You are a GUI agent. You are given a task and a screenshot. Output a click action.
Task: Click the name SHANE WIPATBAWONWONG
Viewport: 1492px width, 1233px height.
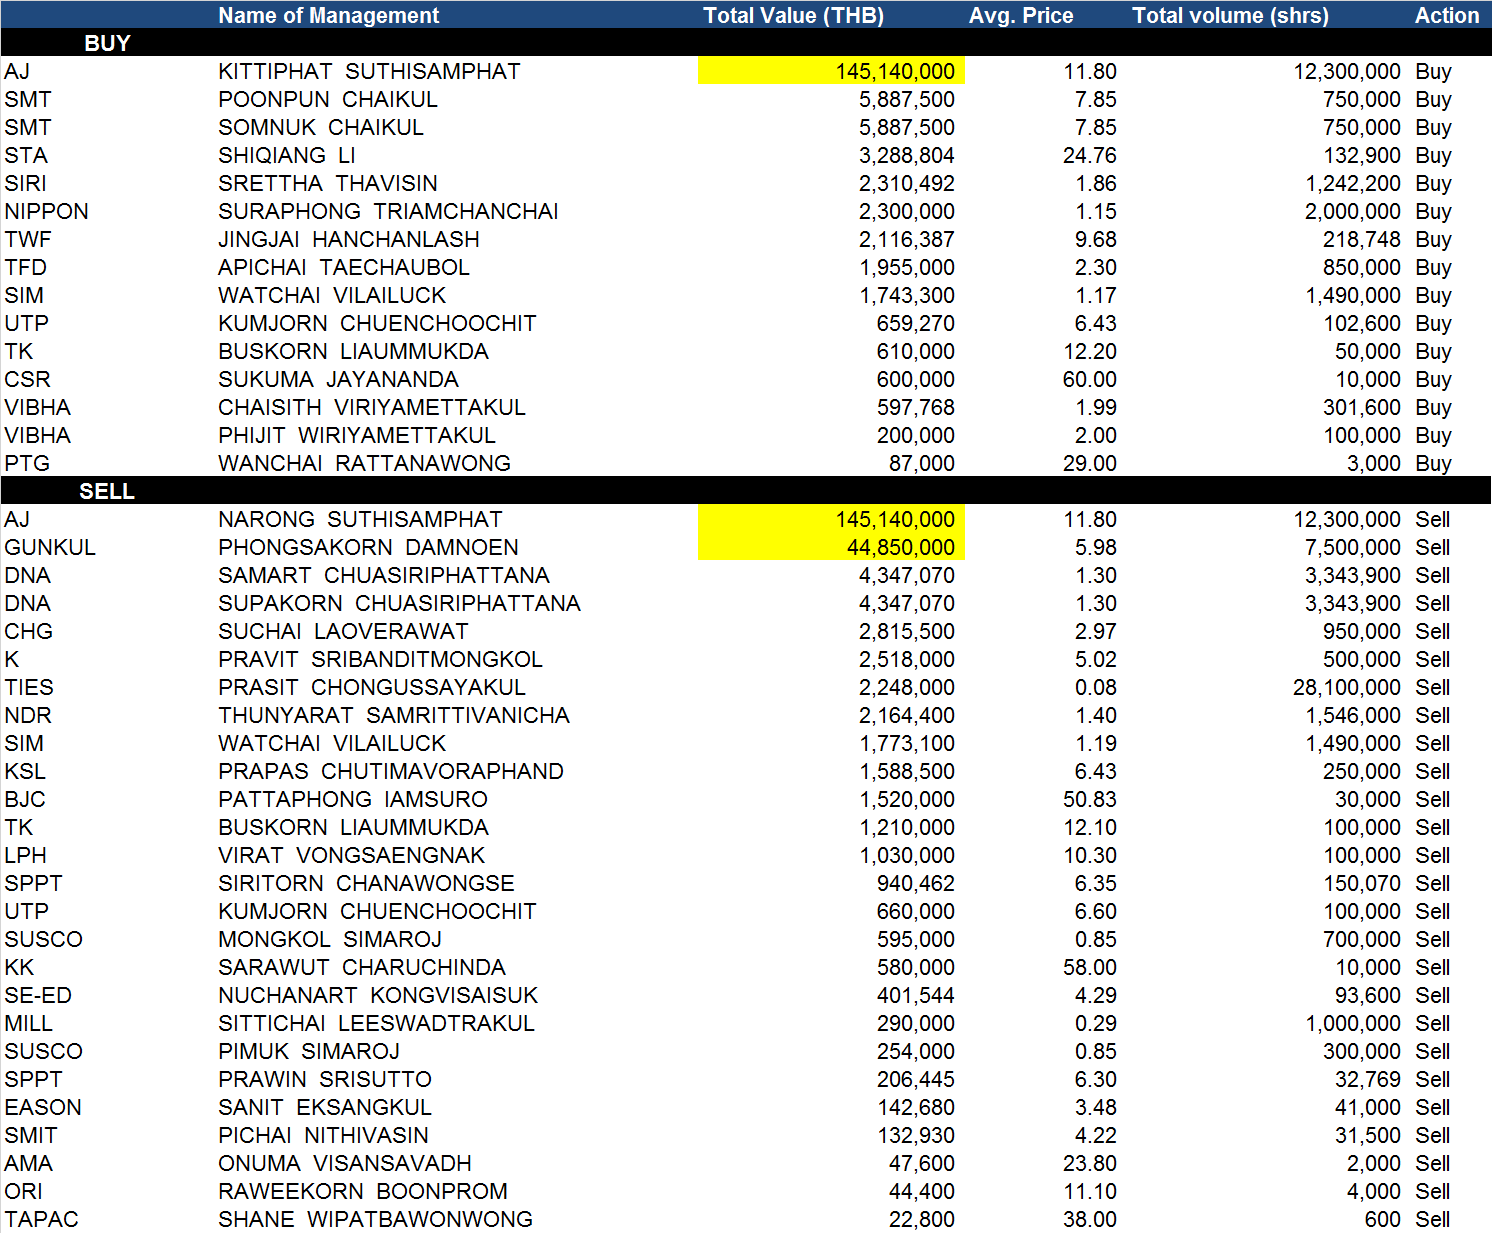pyautogui.click(x=375, y=1219)
